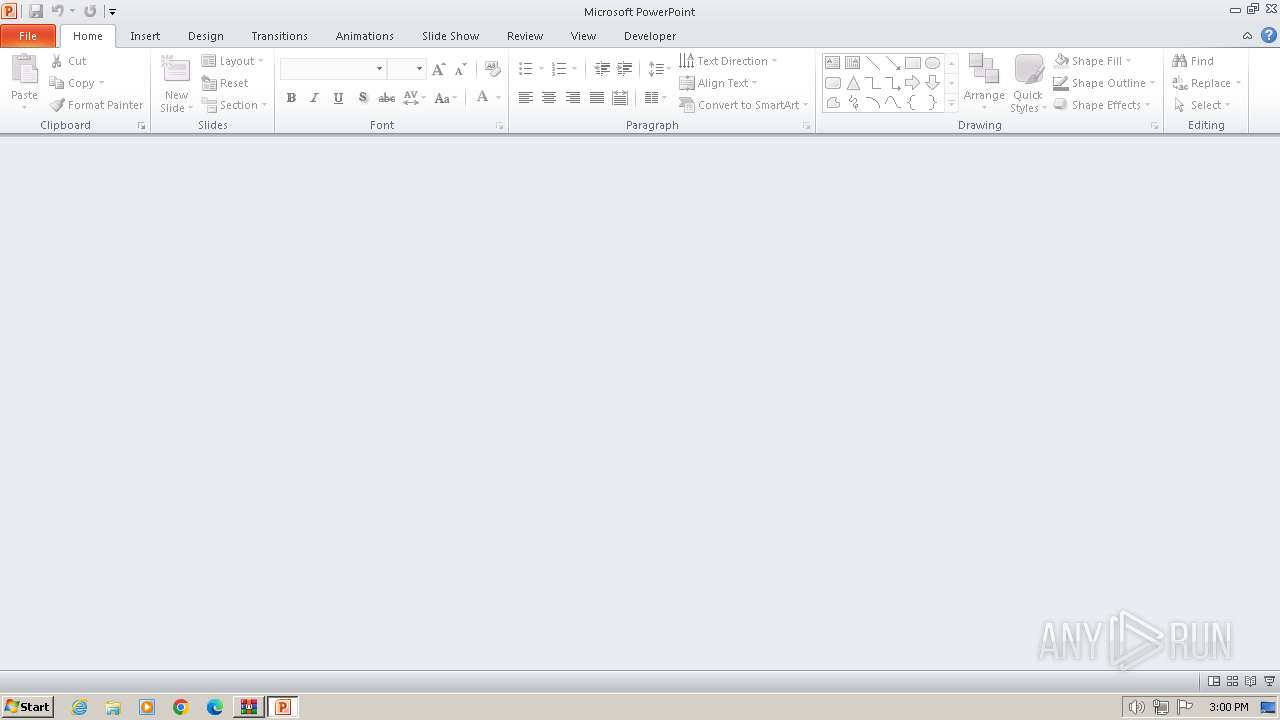Viewport: 1280px width, 720px height.
Task: Toggle text shadow
Action: pos(362,98)
